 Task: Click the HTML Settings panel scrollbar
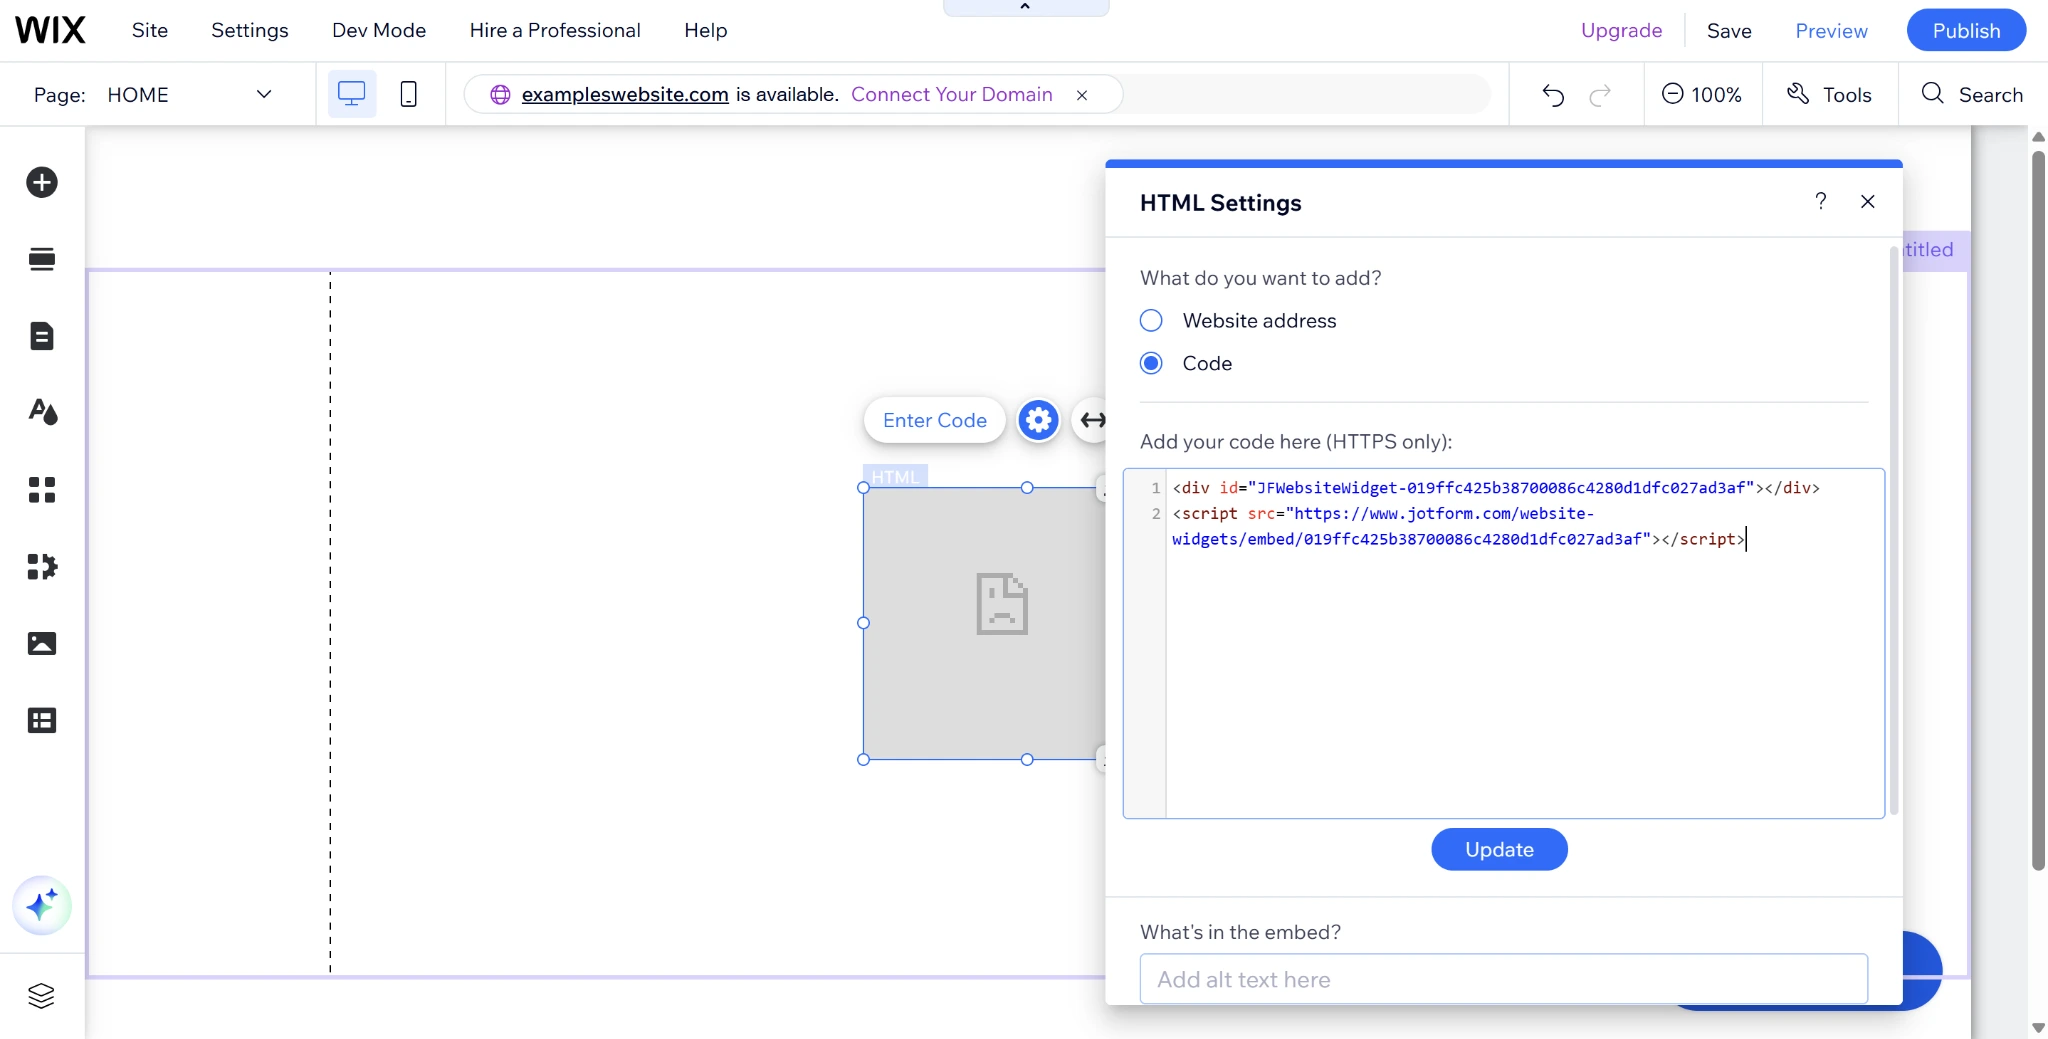coord(1894,530)
